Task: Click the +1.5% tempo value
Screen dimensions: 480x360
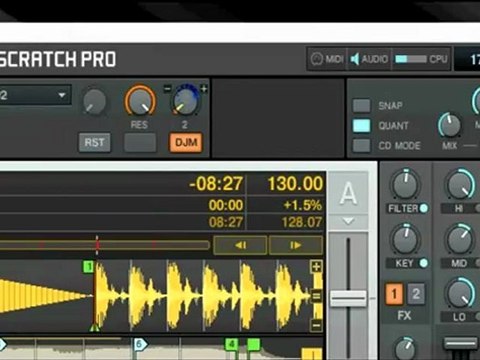Action: pos(302,205)
